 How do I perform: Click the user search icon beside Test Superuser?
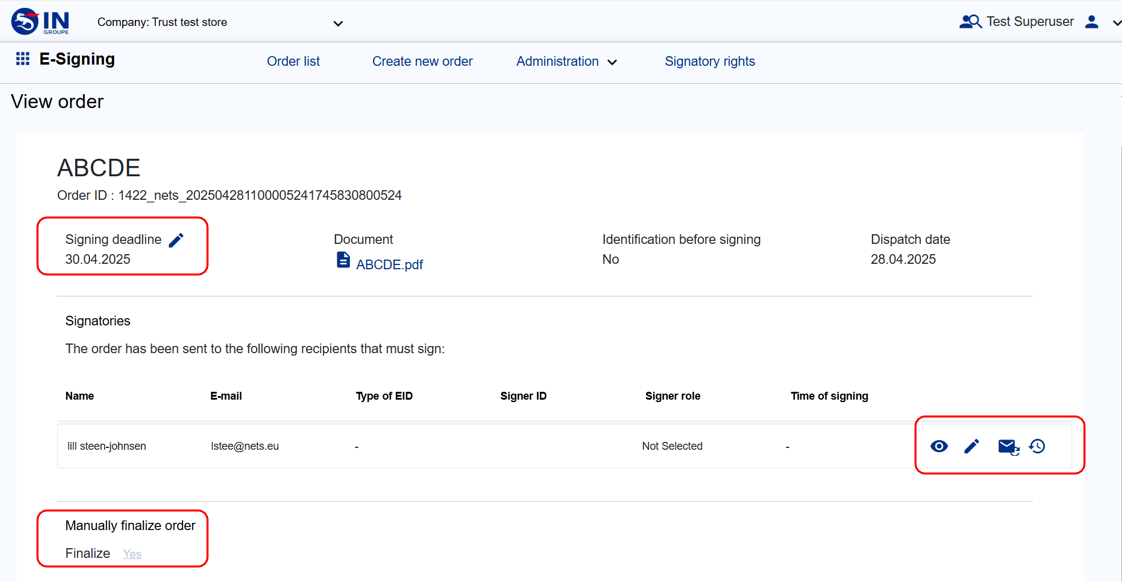[969, 22]
